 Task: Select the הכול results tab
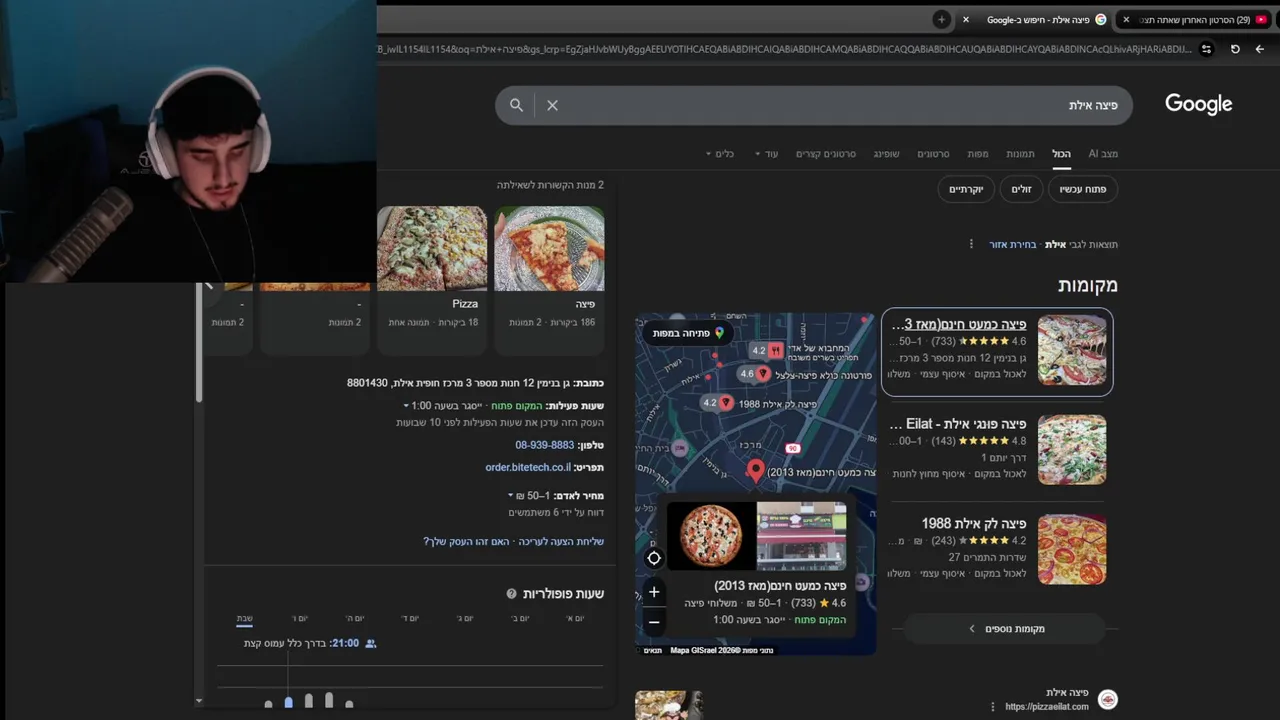click(1061, 154)
